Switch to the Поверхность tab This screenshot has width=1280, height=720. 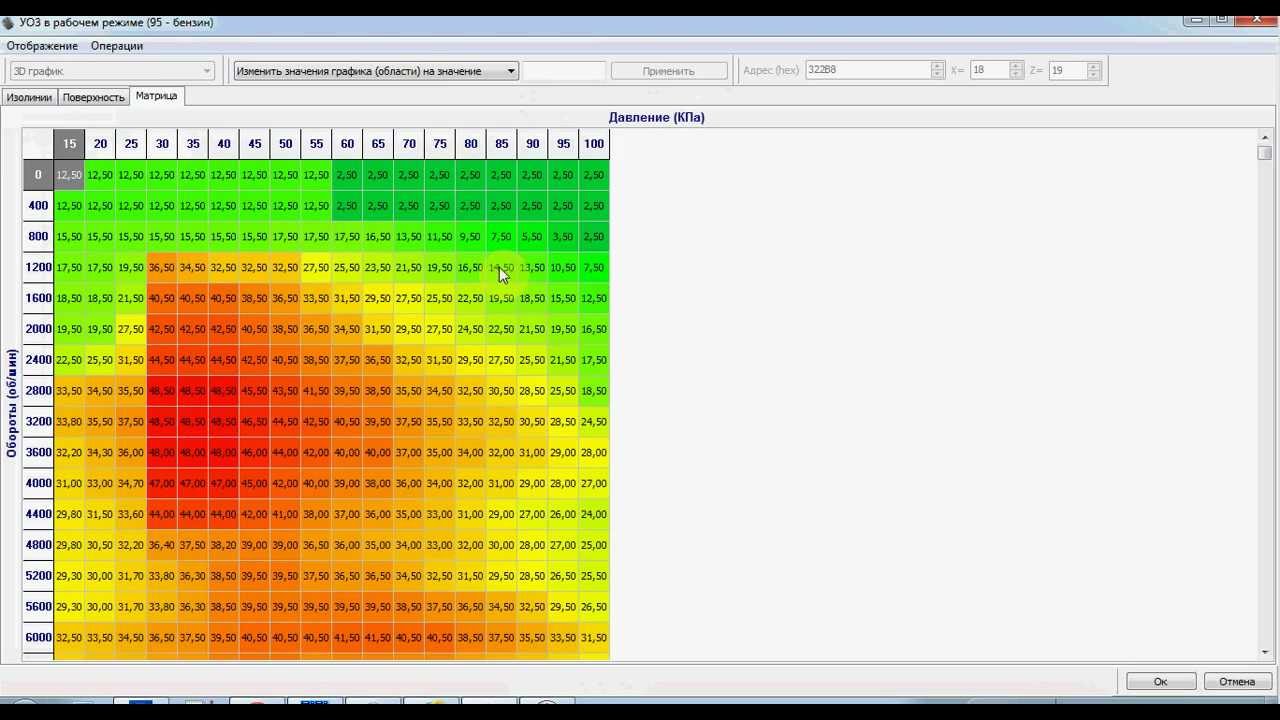tap(94, 97)
